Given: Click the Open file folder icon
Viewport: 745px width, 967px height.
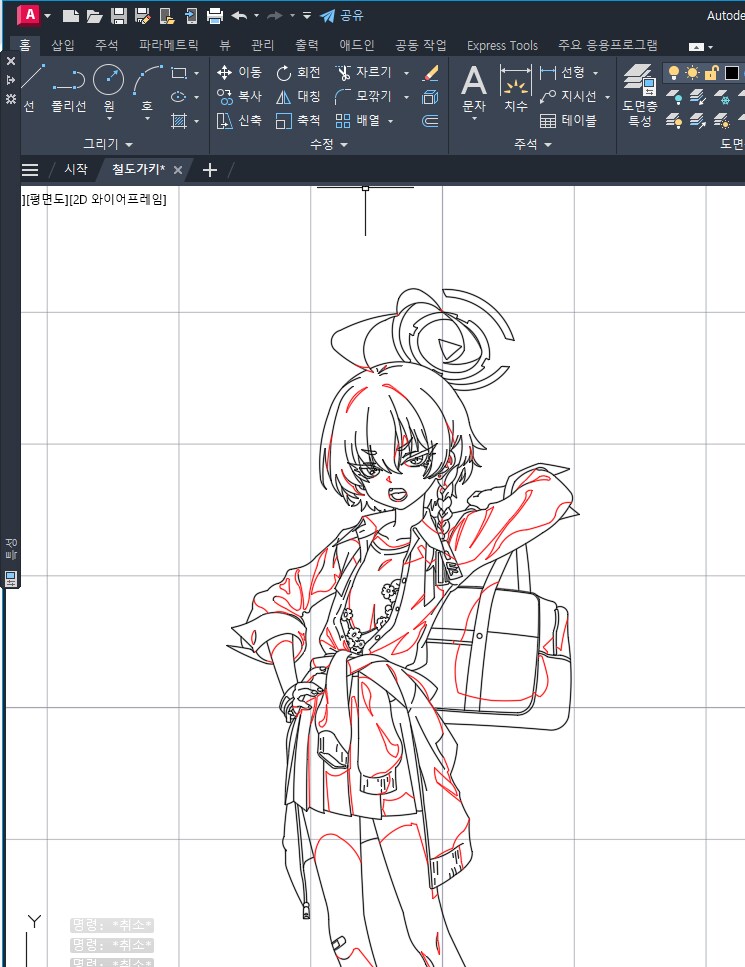Looking at the screenshot, I should tap(94, 15).
